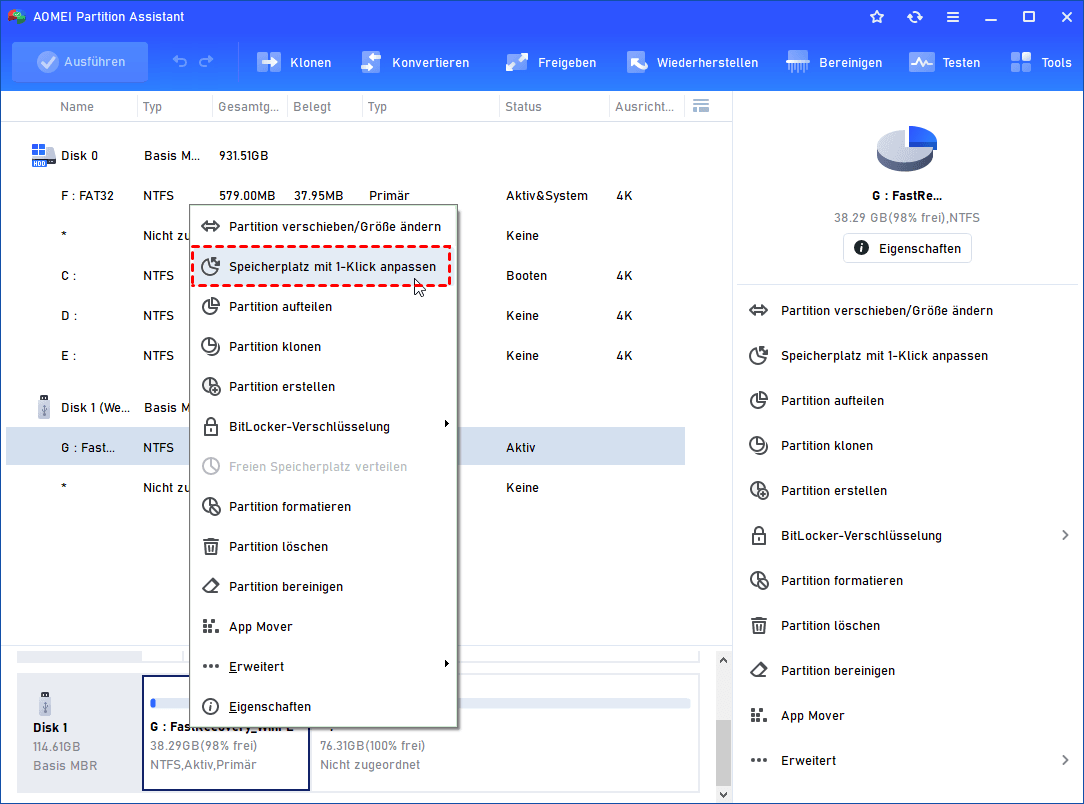
Task: Open the Tools toolbar menu
Action: [1040, 62]
